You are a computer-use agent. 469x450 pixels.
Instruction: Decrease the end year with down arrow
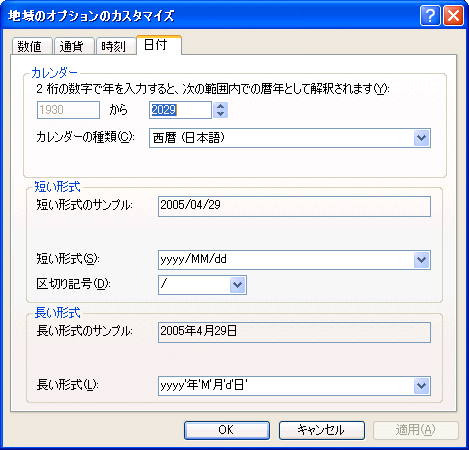point(220,114)
